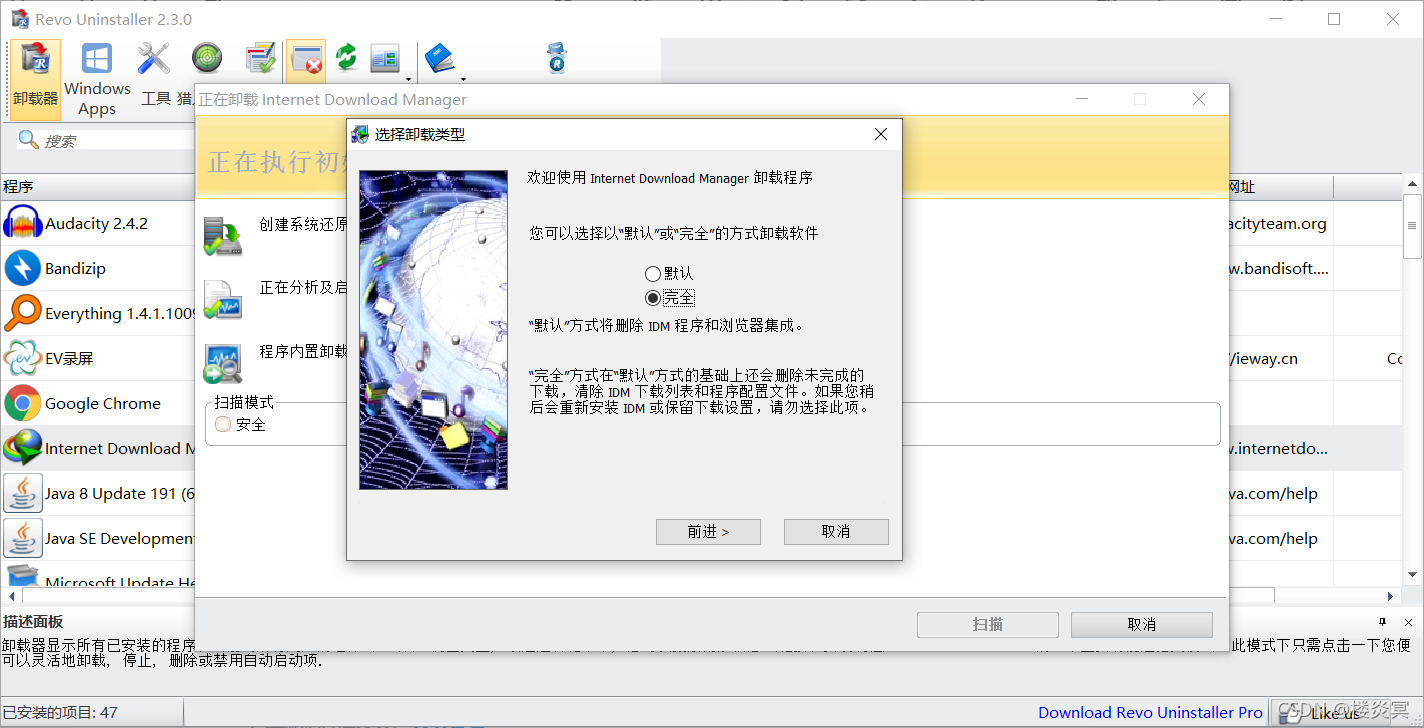Select the Everything search icon
This screenshot has width=1424, height=728.
click(x=22, y=313)
